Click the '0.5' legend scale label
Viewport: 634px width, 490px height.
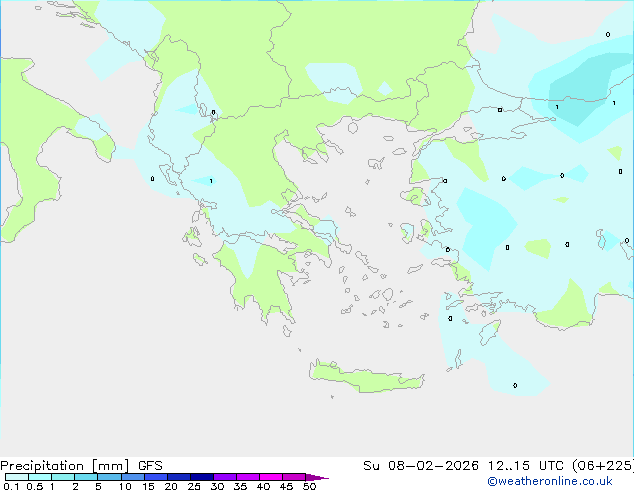tap(34, 486)
